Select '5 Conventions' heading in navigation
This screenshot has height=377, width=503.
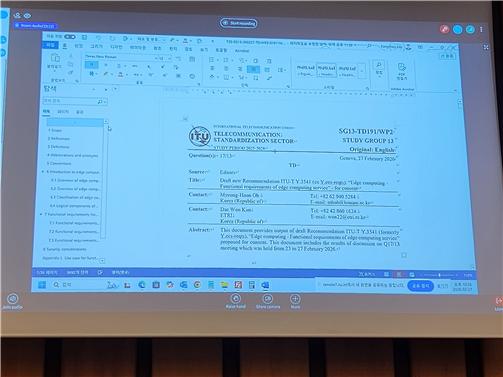[59, 163]
